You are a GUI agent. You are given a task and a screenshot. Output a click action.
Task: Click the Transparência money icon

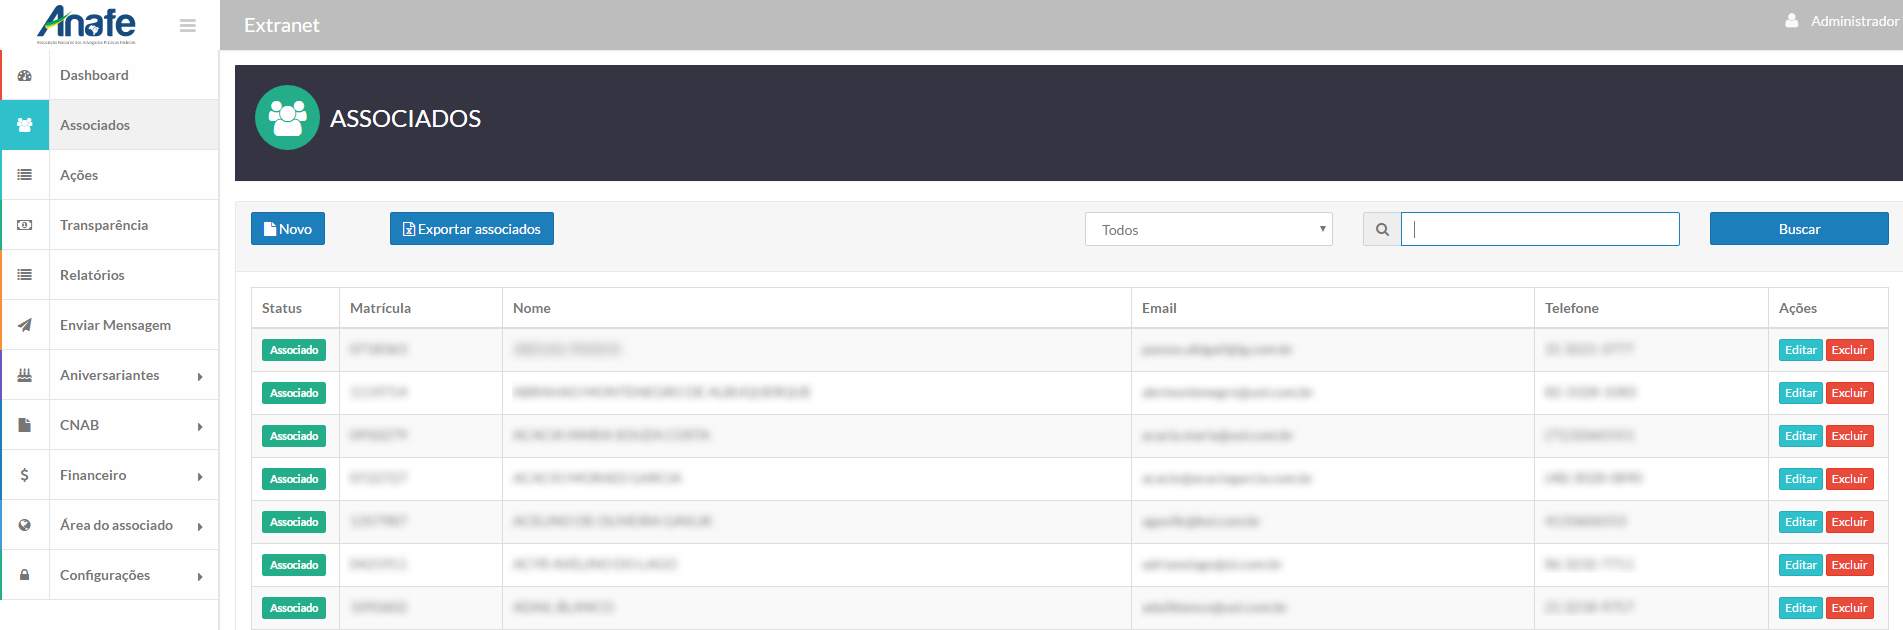pos(25,225)
